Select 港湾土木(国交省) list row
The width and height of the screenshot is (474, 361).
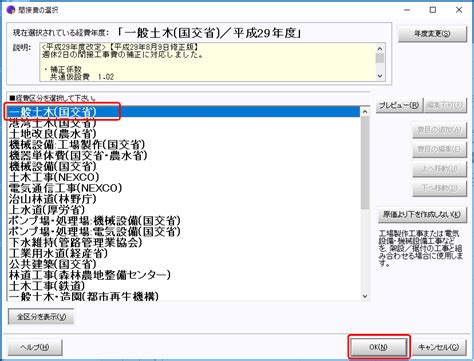tap(184, 123)
